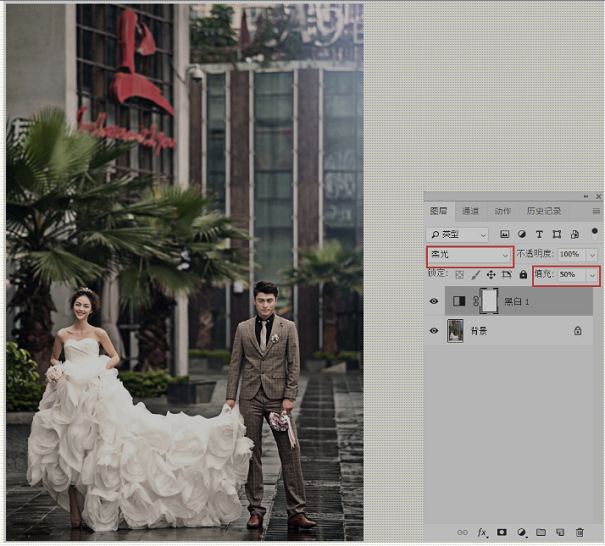Expand the 不透明度 opacity dropdown arrow
Viewport: 605px width, 546px height.
click(x=592, y=255)
